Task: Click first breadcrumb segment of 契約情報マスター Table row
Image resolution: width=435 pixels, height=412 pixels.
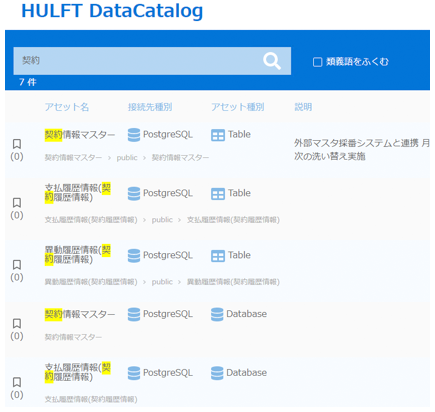Action: [73, 158]
